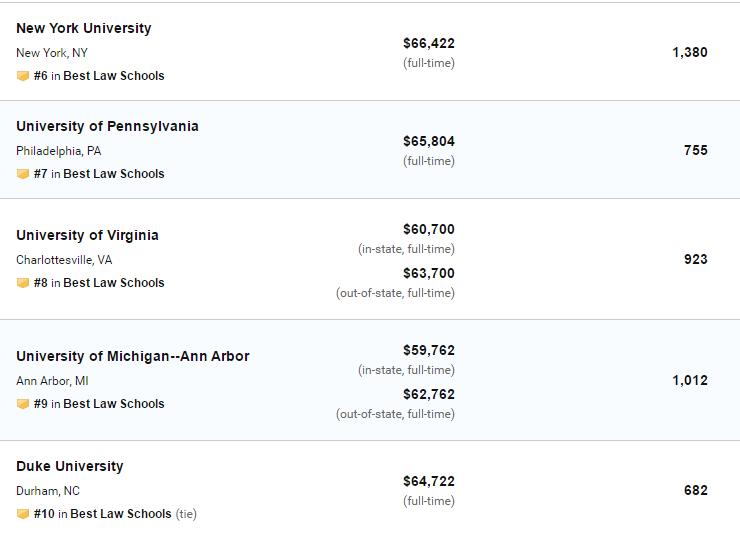This screenshot has width=740, height=538.
Task: Click the badge icon beside Pennsylvania's #7 ranking
Action: pos(23,174)
